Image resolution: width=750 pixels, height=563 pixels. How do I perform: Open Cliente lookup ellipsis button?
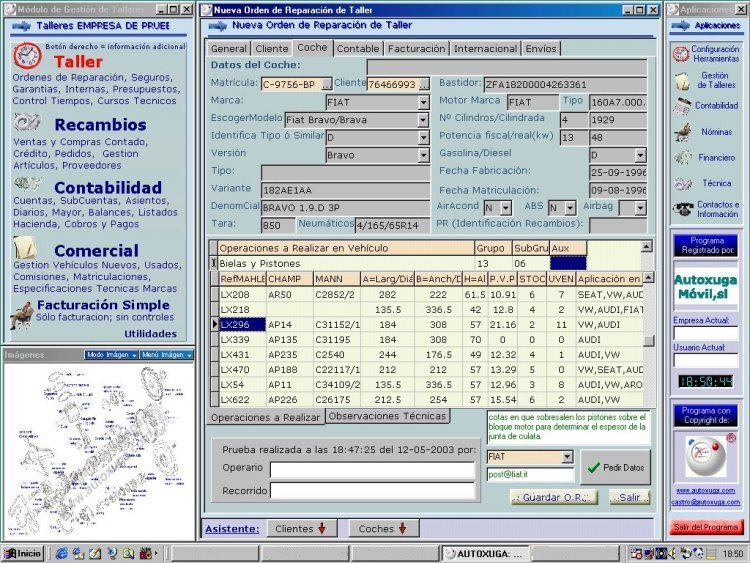coord(424,85)
